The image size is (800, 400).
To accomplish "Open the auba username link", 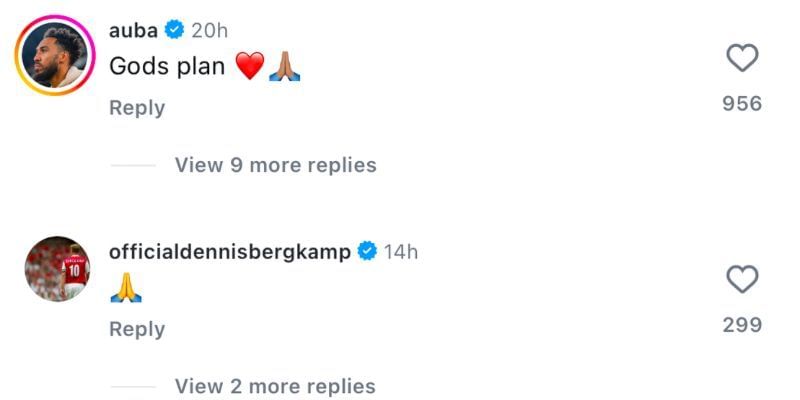I will tap(133, 31).
